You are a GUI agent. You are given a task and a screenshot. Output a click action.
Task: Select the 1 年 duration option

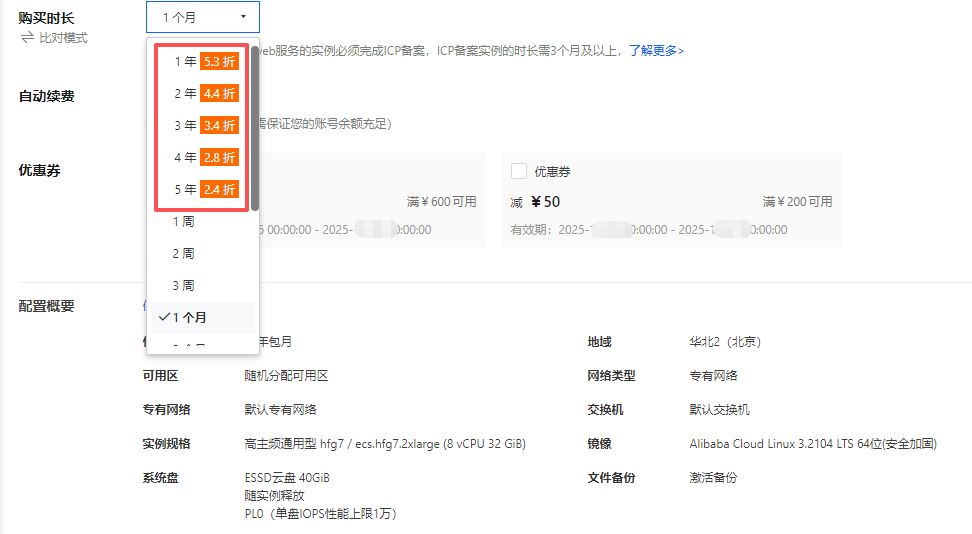click(184, 62)
